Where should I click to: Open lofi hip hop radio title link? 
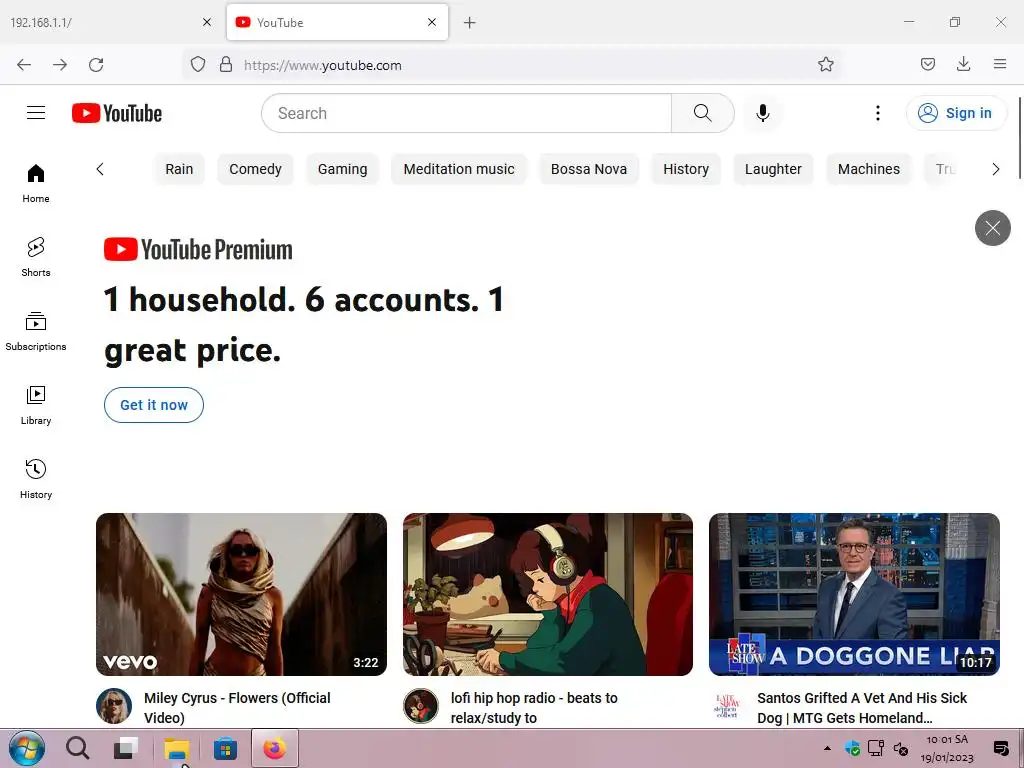pyautogui.click(x=534, y=708)
